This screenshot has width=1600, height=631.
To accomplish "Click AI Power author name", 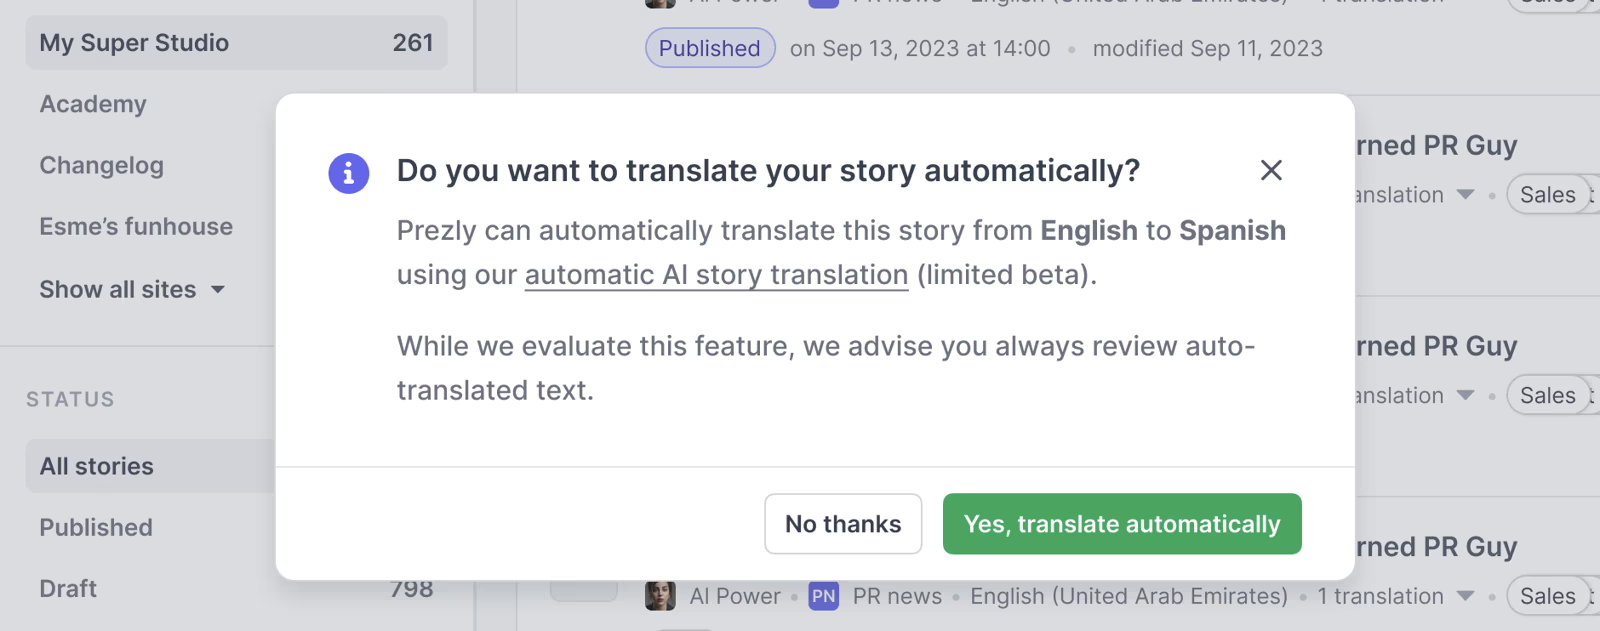I will tap(735, 596).
